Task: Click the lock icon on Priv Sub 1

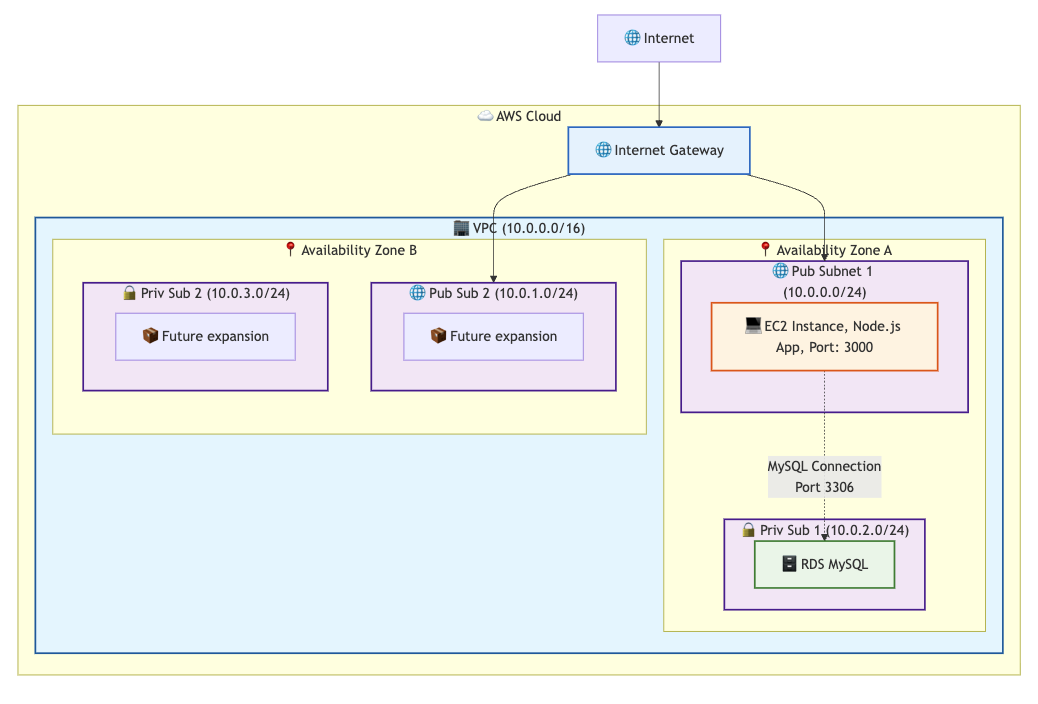Action: [x=749, y=529]
